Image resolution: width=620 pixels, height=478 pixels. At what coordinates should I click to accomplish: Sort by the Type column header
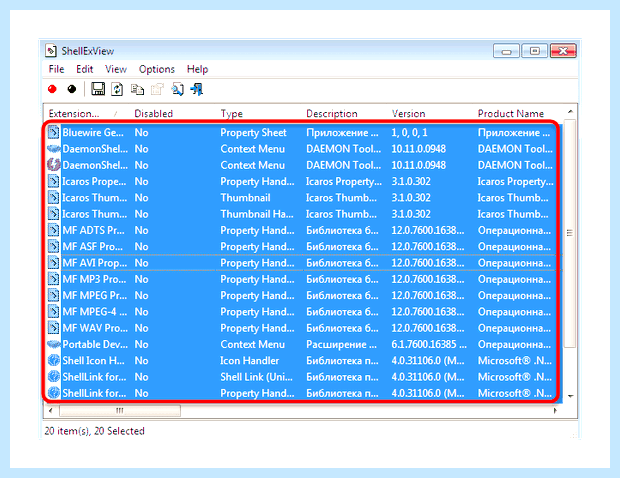(x=259, y=113)
